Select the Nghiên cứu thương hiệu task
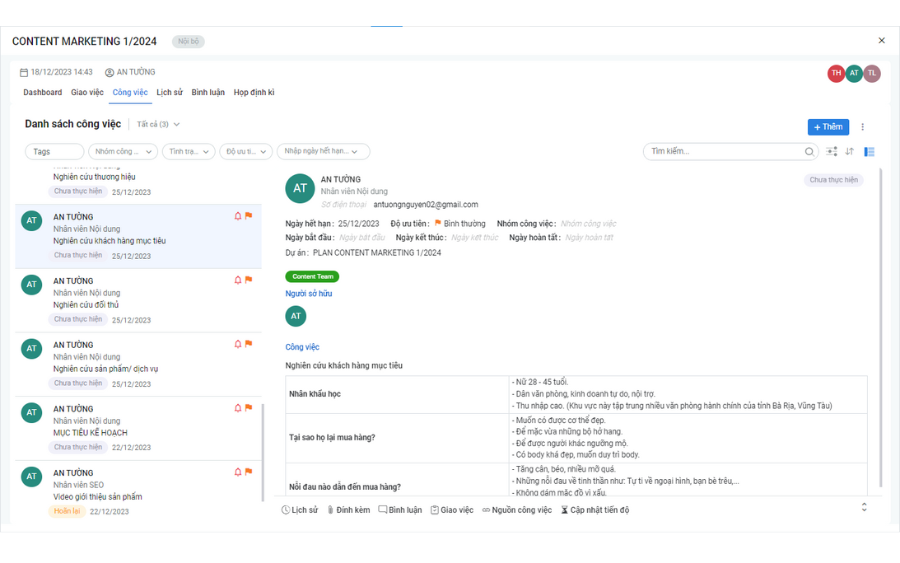900x563 pixels. click(x=138, y=184)
